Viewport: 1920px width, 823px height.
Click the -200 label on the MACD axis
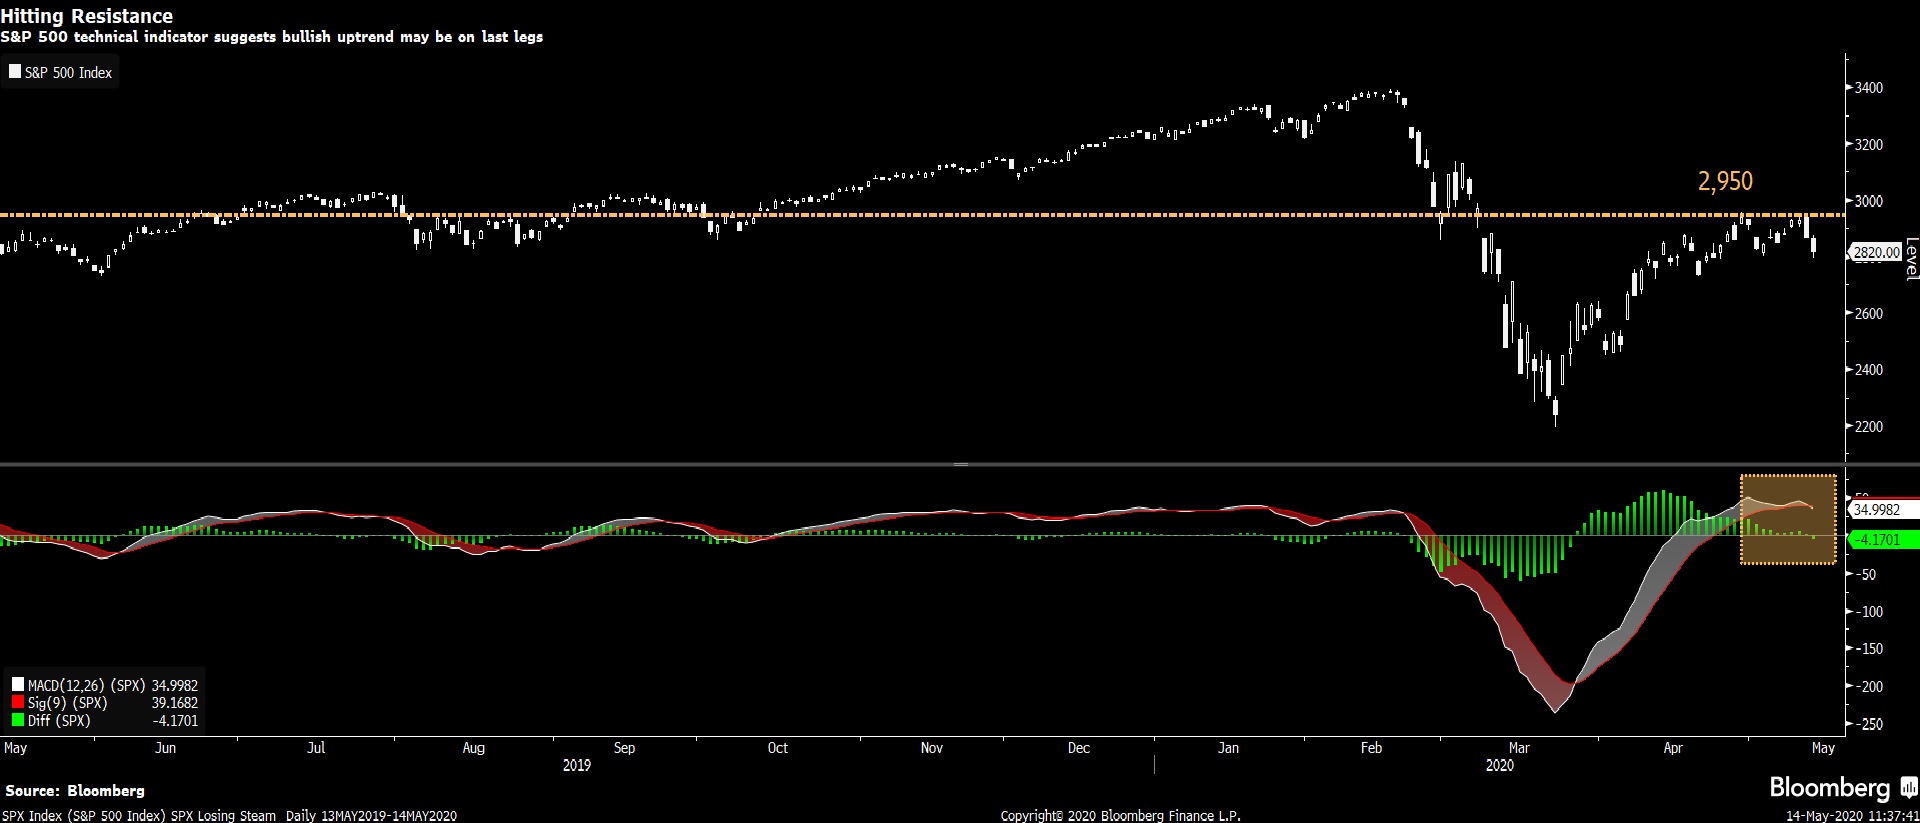[1868, 686]
